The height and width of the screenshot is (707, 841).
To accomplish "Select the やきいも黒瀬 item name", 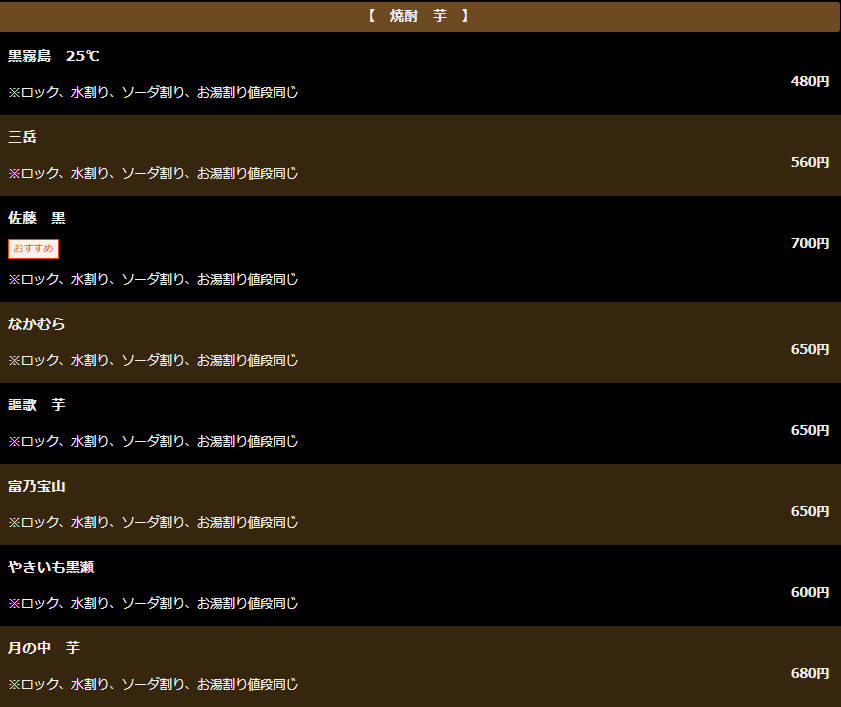I will [x=51, y=567].
